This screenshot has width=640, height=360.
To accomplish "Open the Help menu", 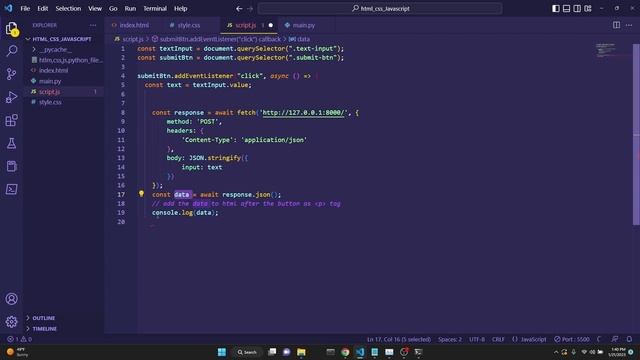I will click(180, 9).
